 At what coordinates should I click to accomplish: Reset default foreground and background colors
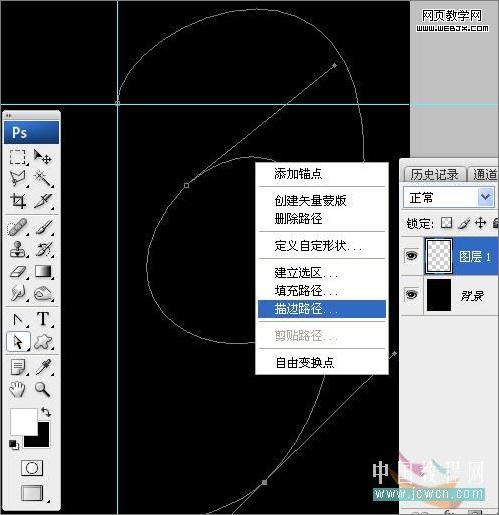pos(14,445)
